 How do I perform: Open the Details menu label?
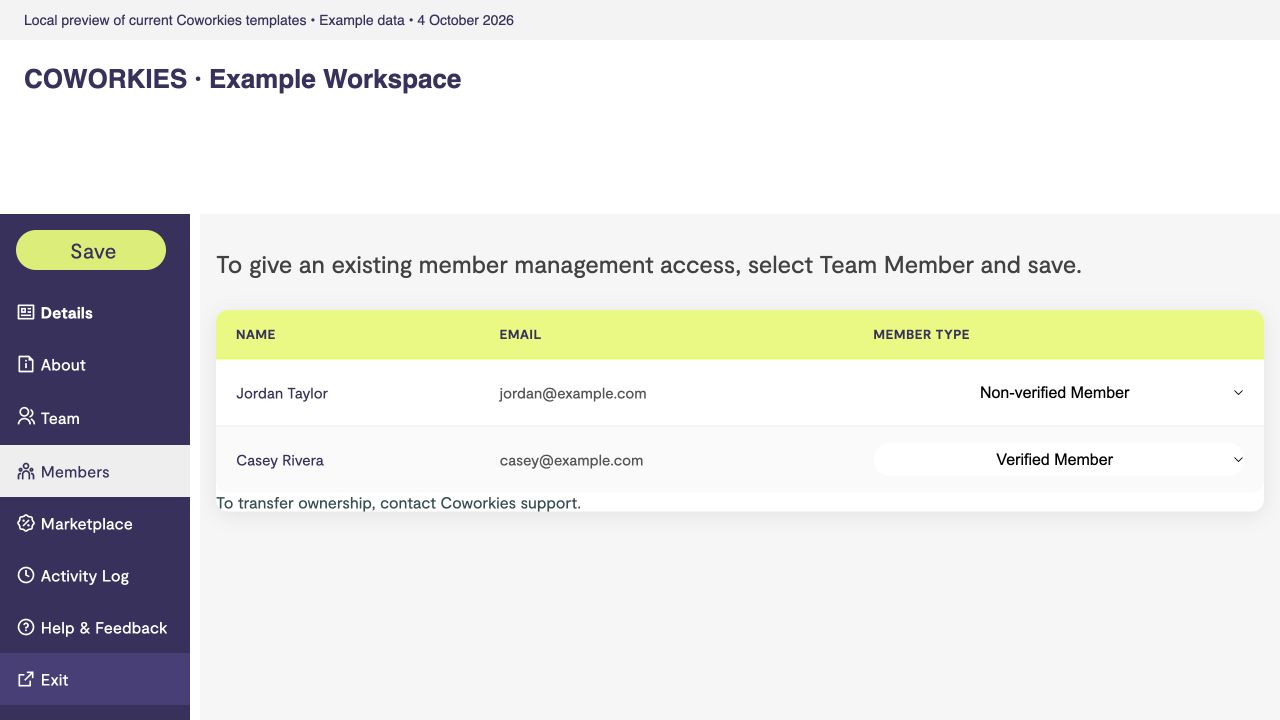(67, 313)
